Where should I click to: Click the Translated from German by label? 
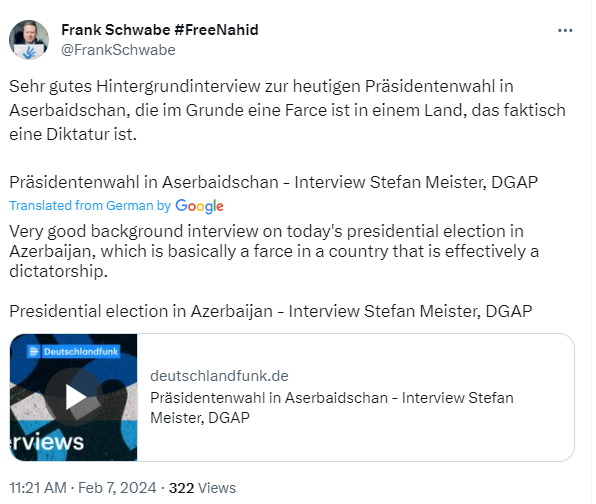pos(90,206)
